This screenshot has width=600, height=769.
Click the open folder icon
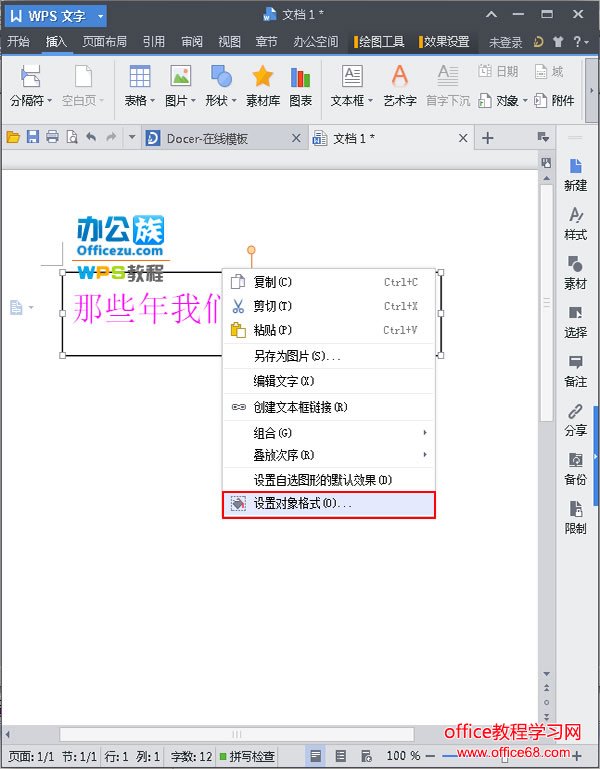(x=13, y=137)
